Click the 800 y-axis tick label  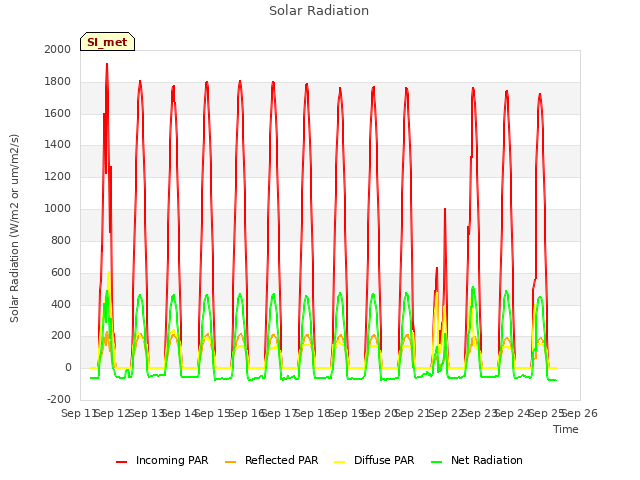61,240
